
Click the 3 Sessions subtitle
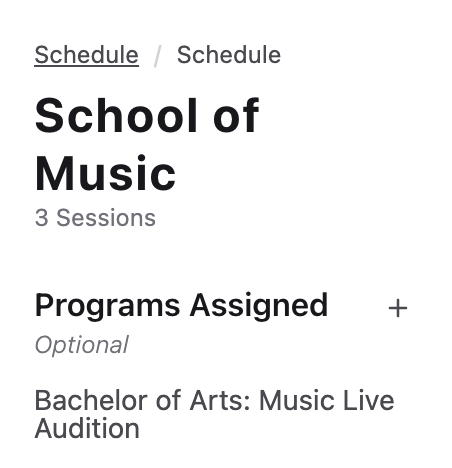(x=95, y=218)
